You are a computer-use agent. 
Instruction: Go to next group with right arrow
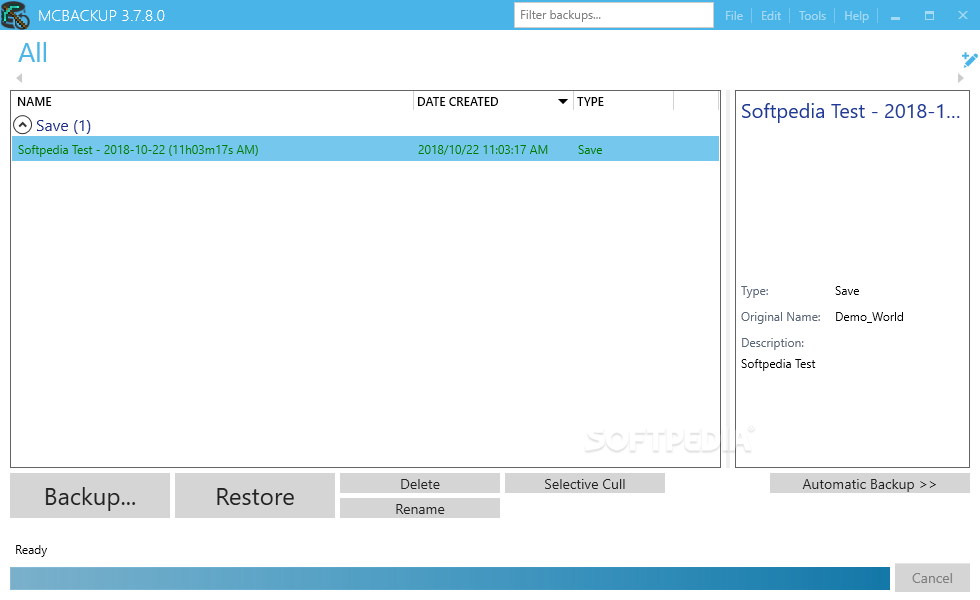click(x=961, y=78)
